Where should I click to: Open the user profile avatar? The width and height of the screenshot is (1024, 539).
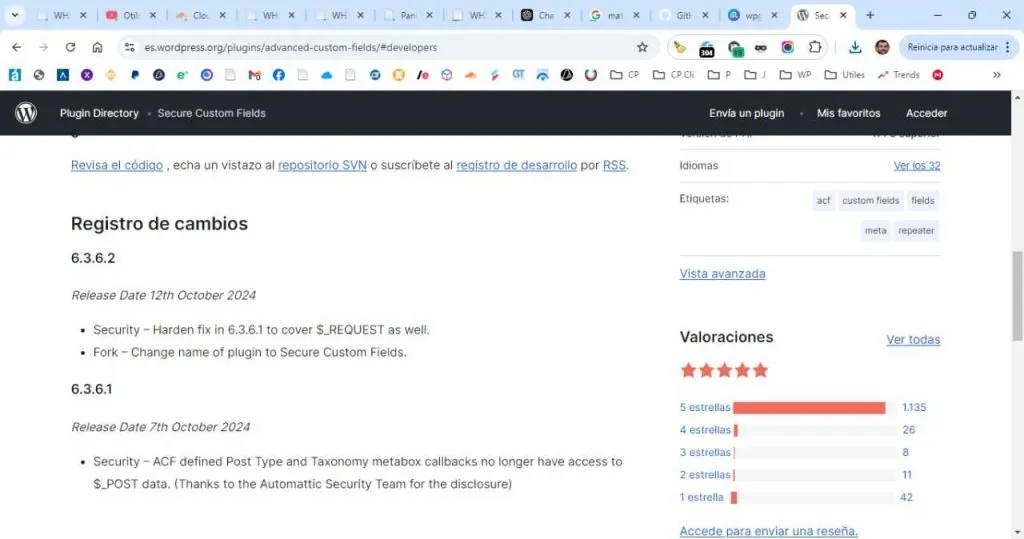(882, 47)
